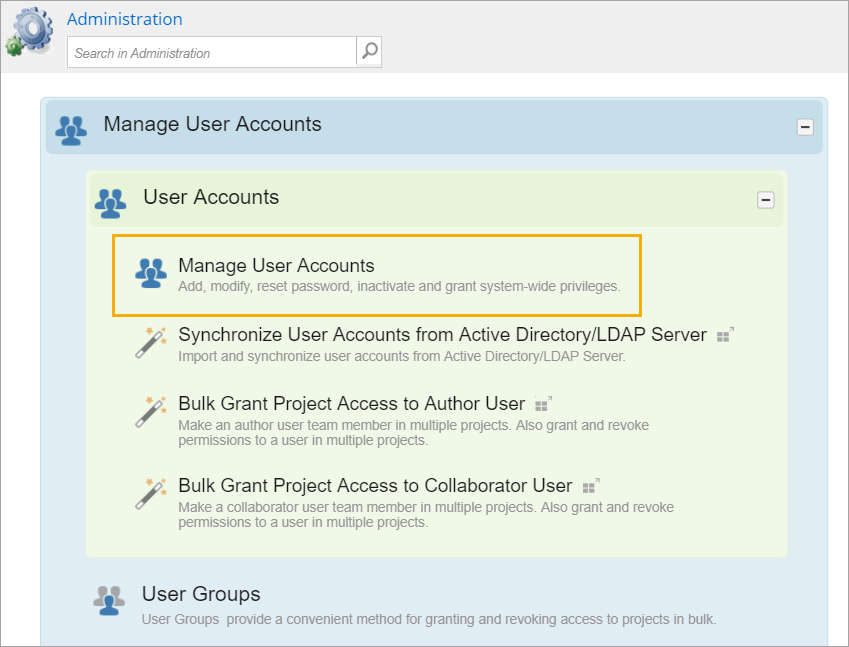Screen dimensions: 849x647
Task: Click the wand icon for Bulk Grant Collaborator User
Action: [151, 493]
